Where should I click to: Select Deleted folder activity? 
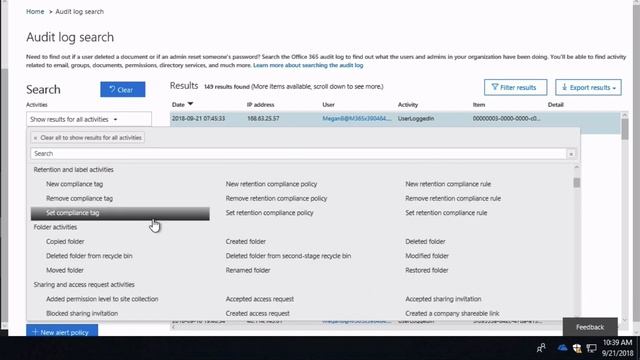pyautogui.click(x=425, y=241)
